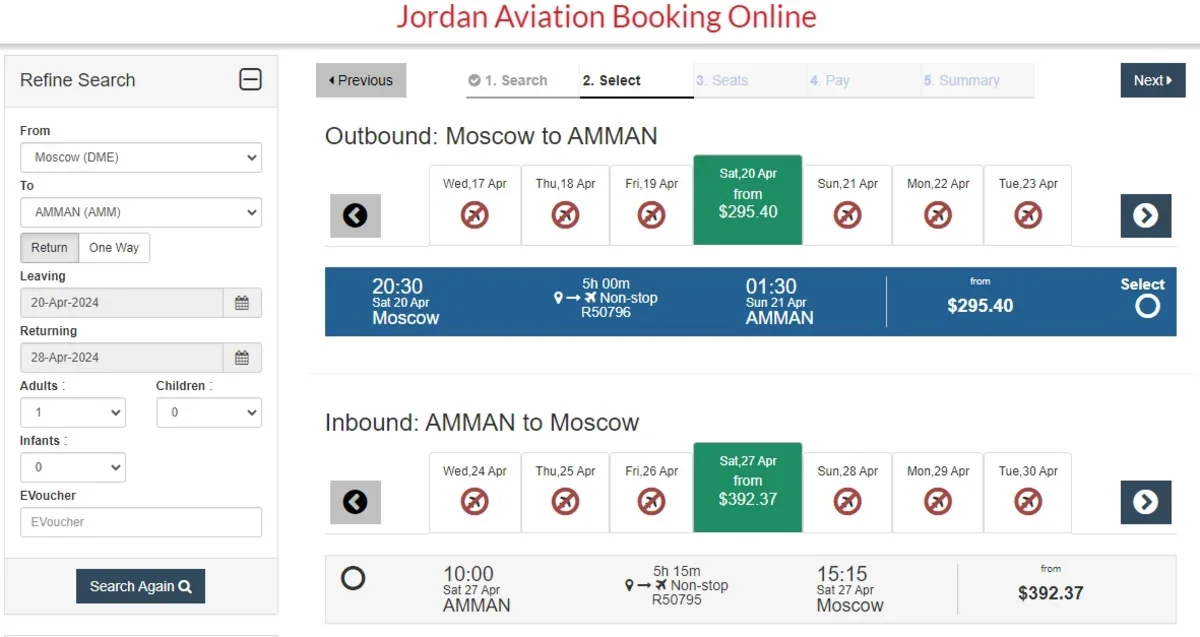This screenshot has width=1200, height=637.
Task: Click the EVoucher input field
Action: tap(141, 522)
